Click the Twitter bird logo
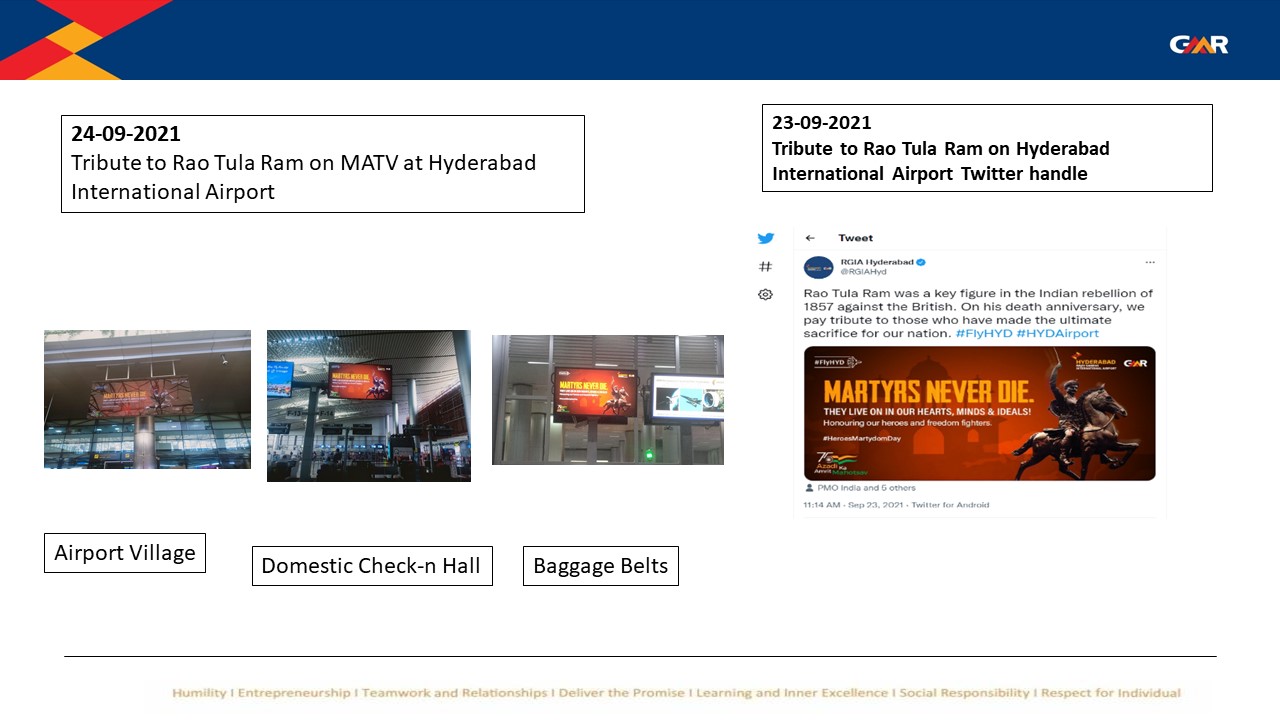 pyautogui.click(x=765, y=238)
